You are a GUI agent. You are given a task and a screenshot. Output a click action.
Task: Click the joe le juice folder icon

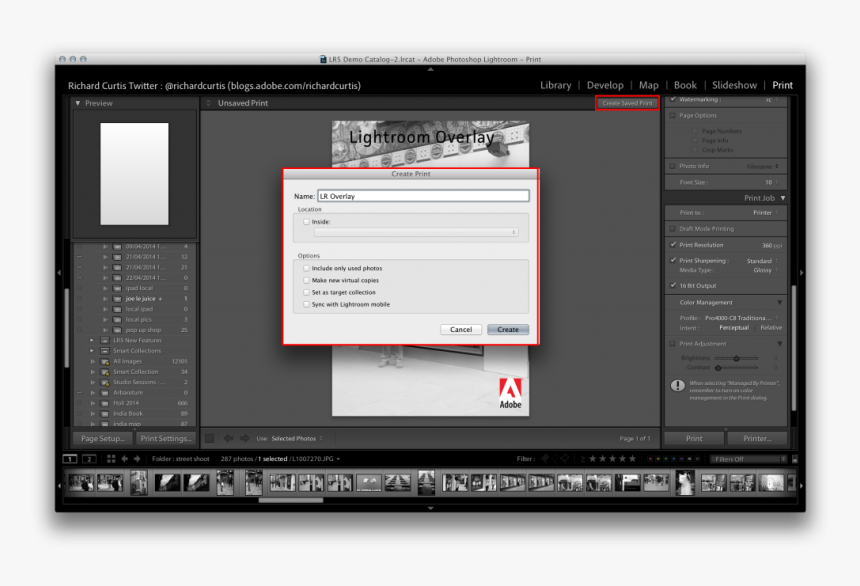point(117,298)
